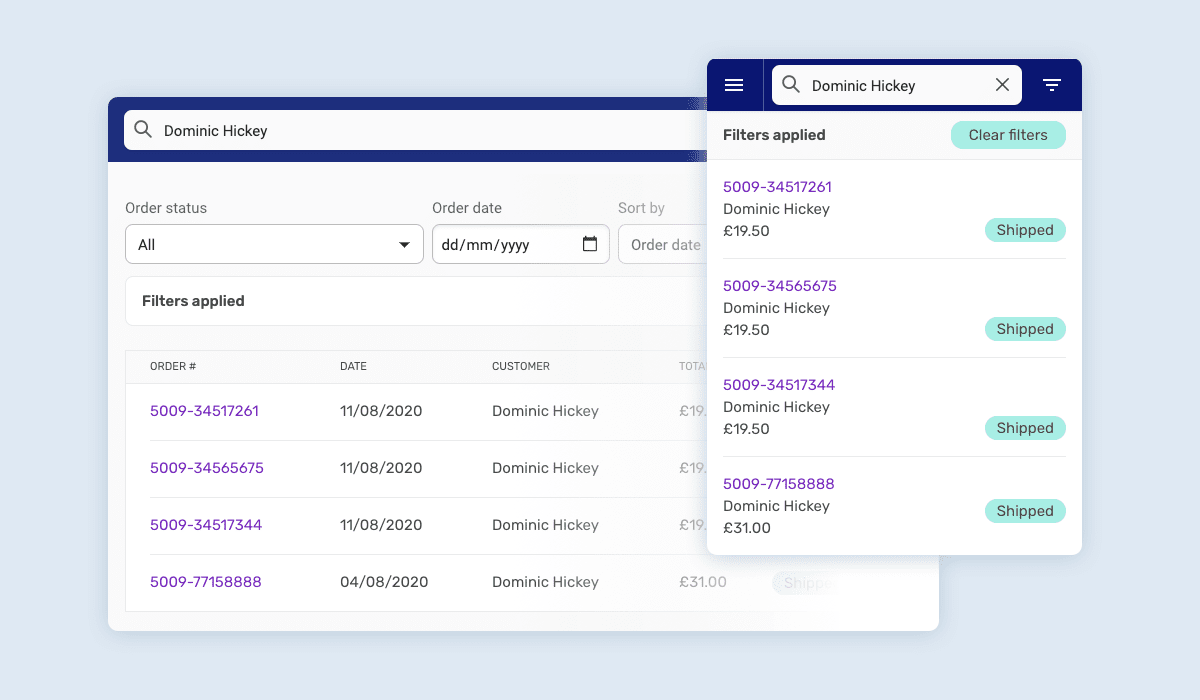Screen dimensions: 1200x700
Task: Sort by the ORDER # column header
Action: [x=172, y=366]
